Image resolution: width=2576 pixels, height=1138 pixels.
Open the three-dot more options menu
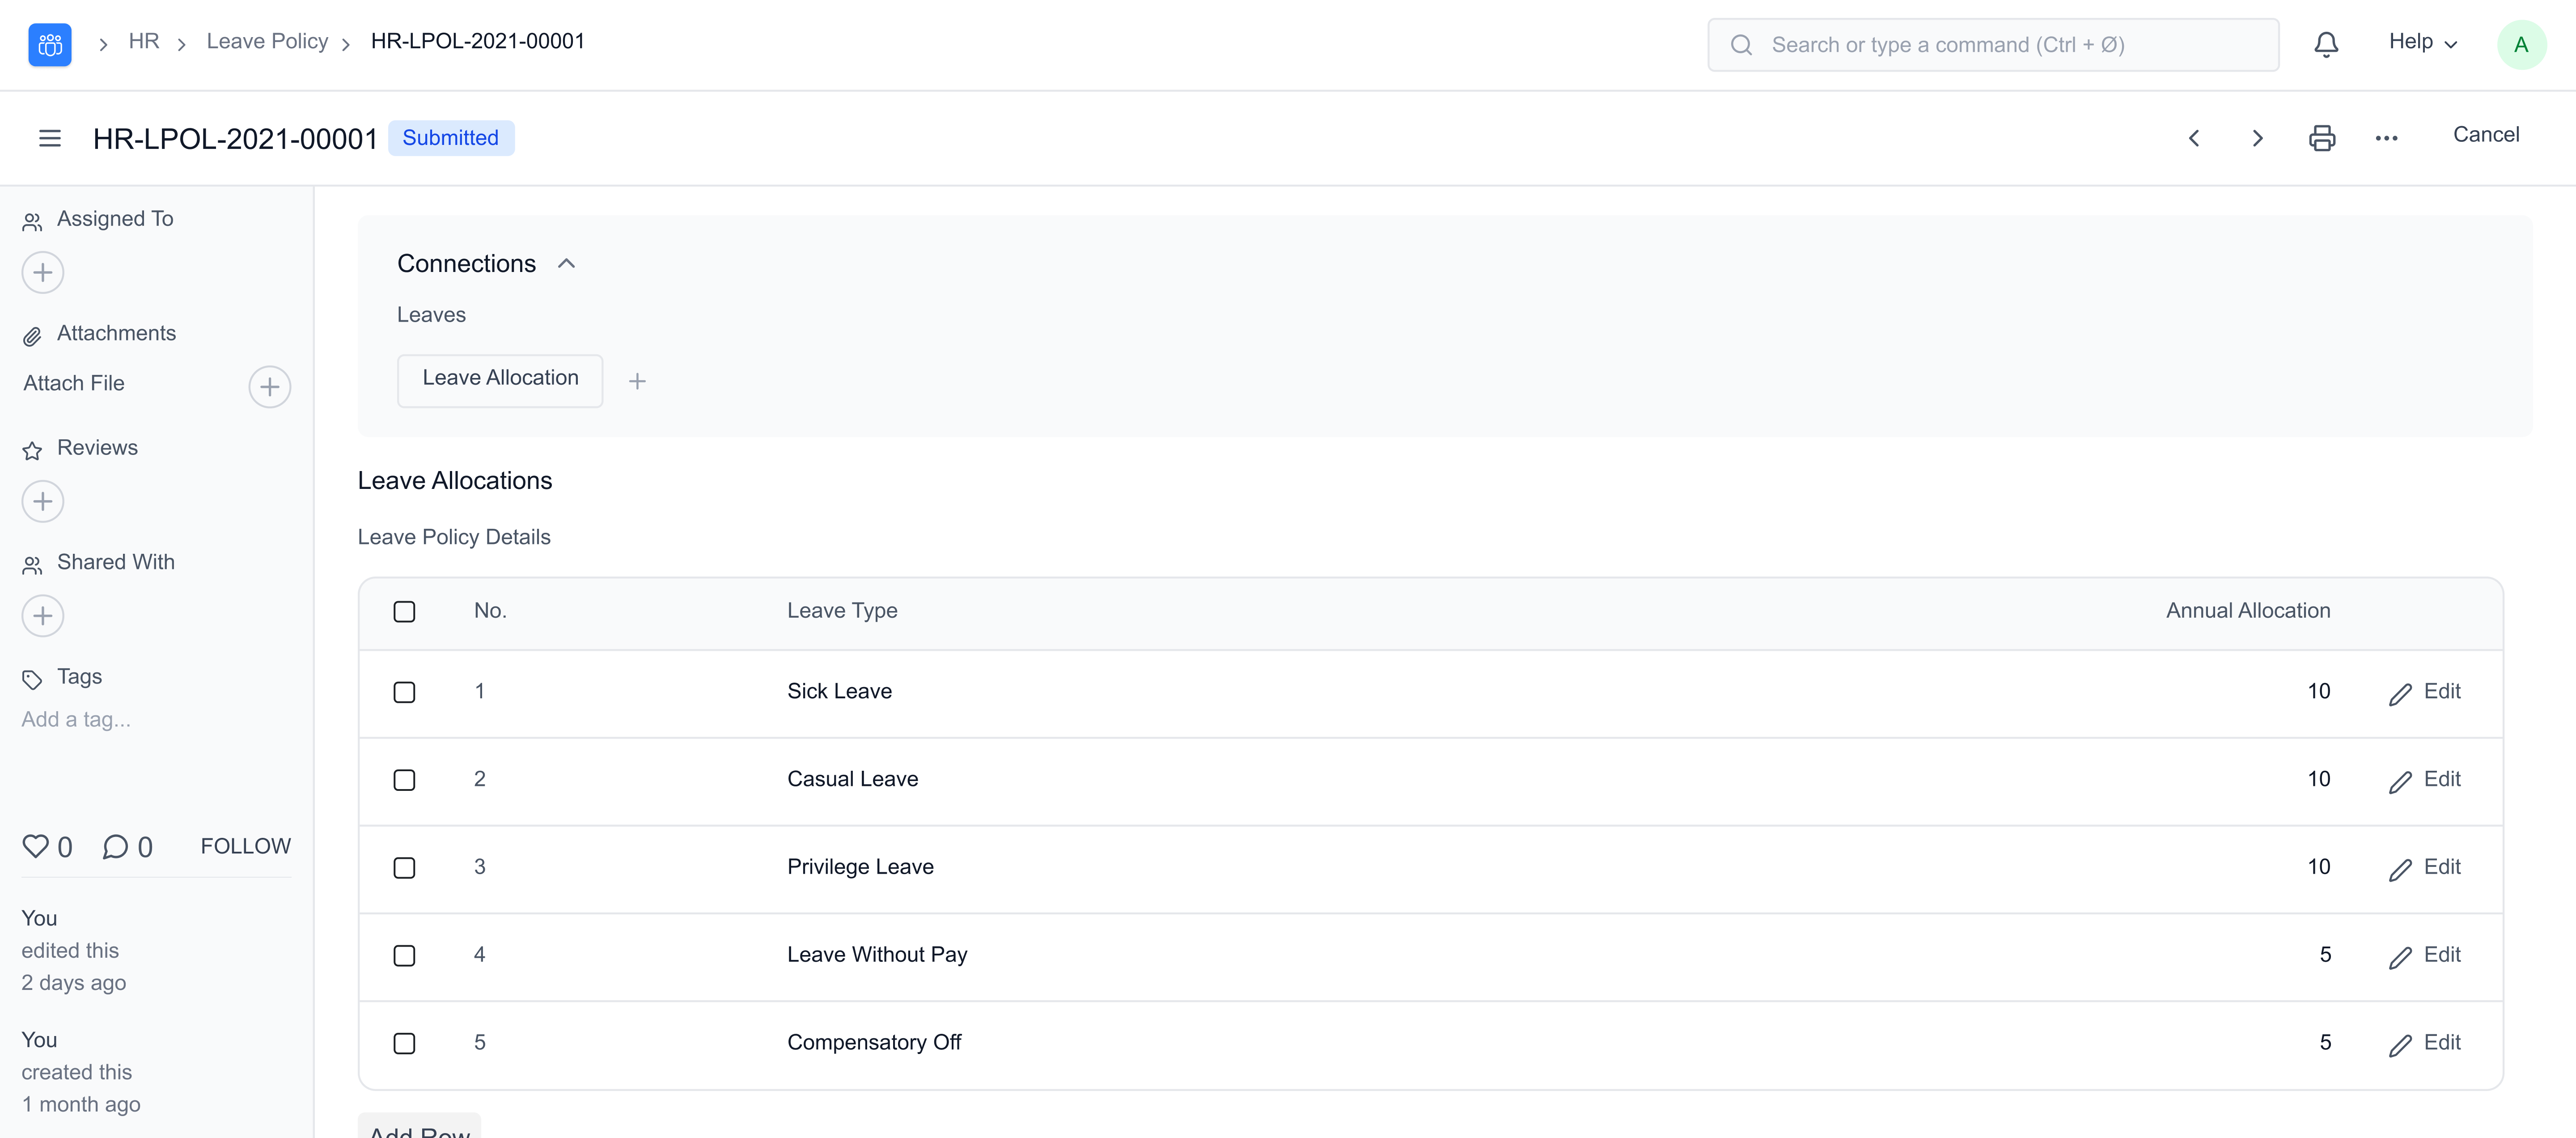(2386, 138)
